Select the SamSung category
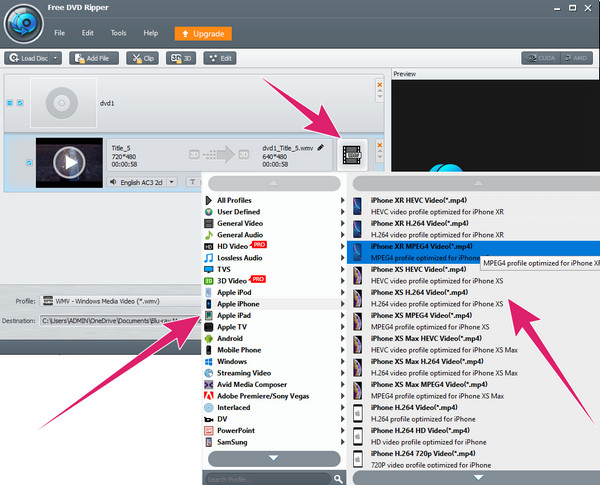 tap(274, 442)
